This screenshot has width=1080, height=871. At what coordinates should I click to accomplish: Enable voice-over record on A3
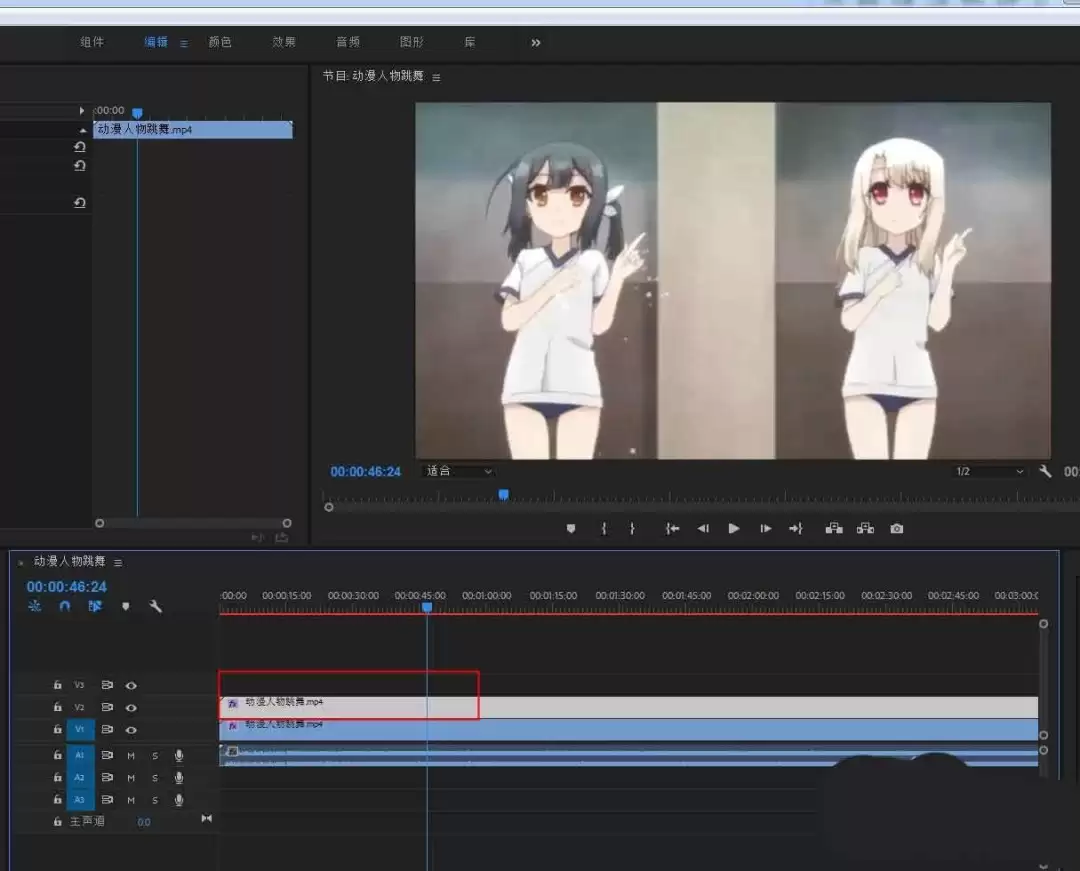point(179,799)
